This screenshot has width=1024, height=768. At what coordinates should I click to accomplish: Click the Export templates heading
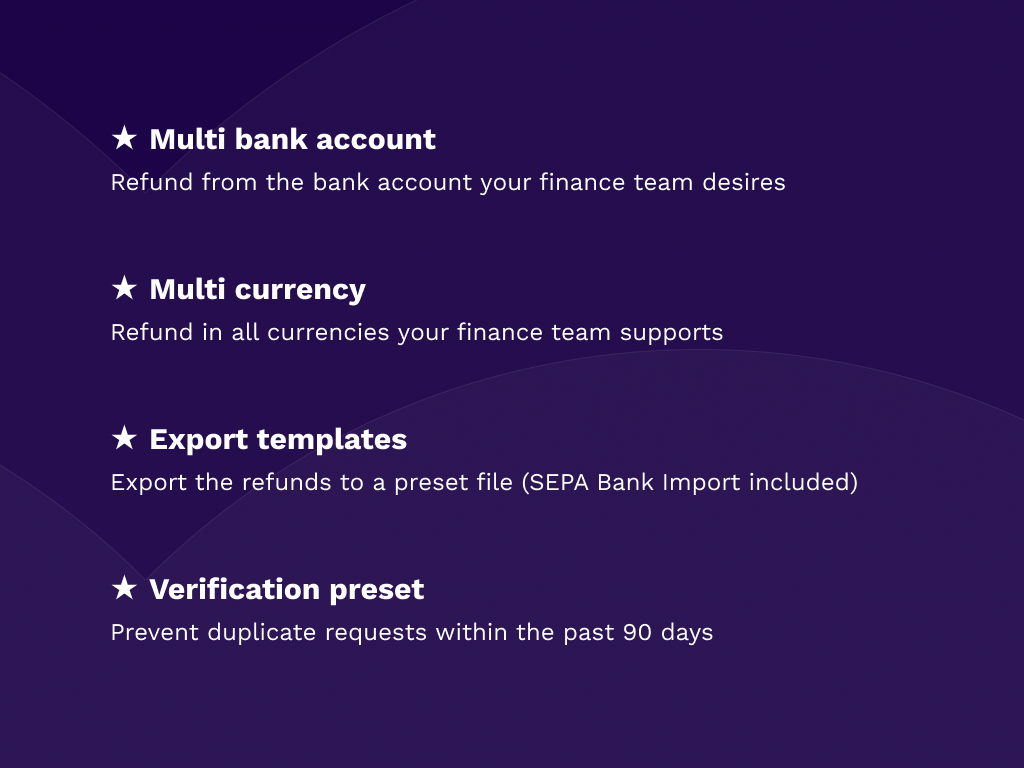click(x=278, y=439)
